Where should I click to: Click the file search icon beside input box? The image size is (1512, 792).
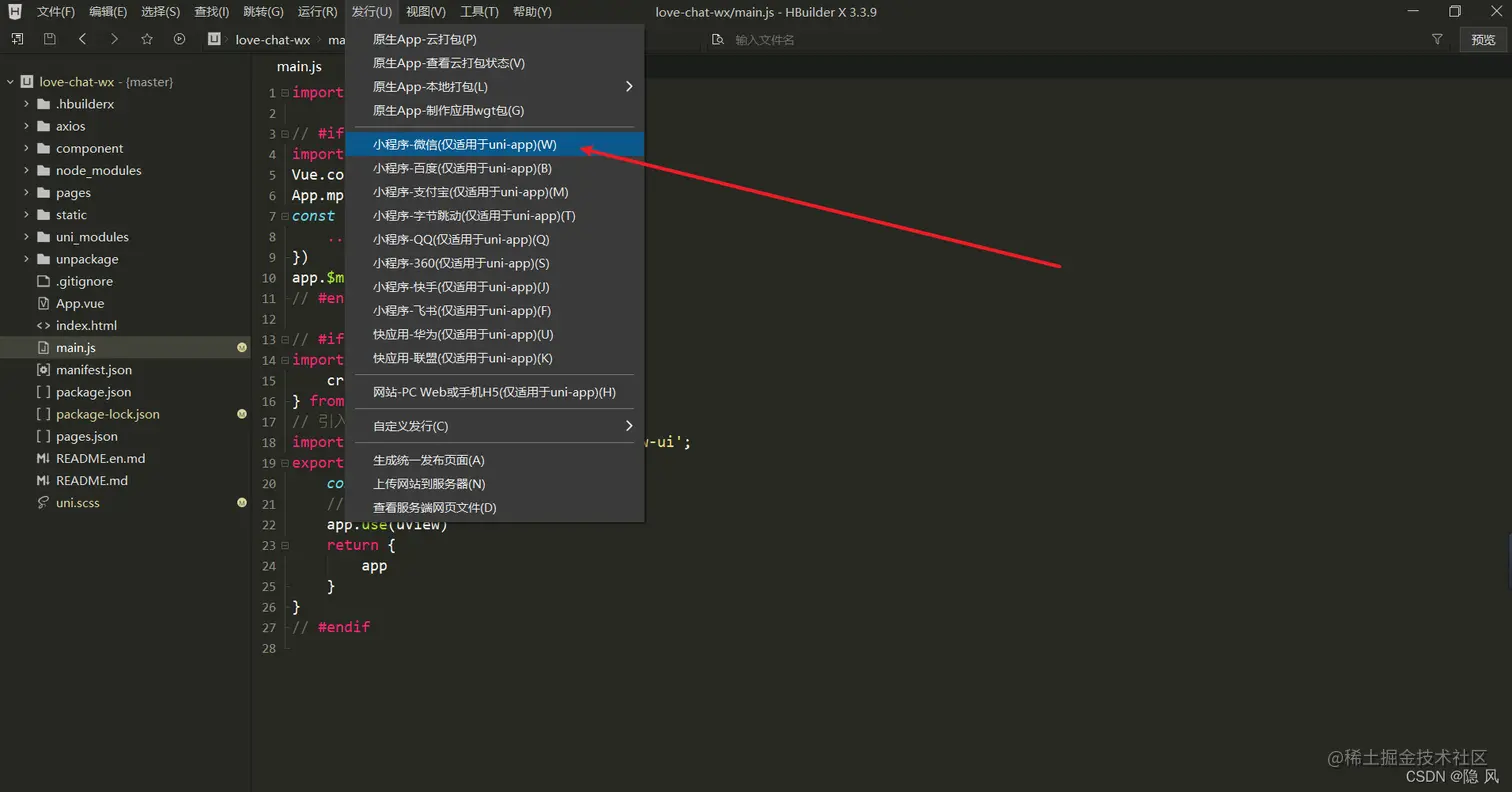click(x=717, y=40)
